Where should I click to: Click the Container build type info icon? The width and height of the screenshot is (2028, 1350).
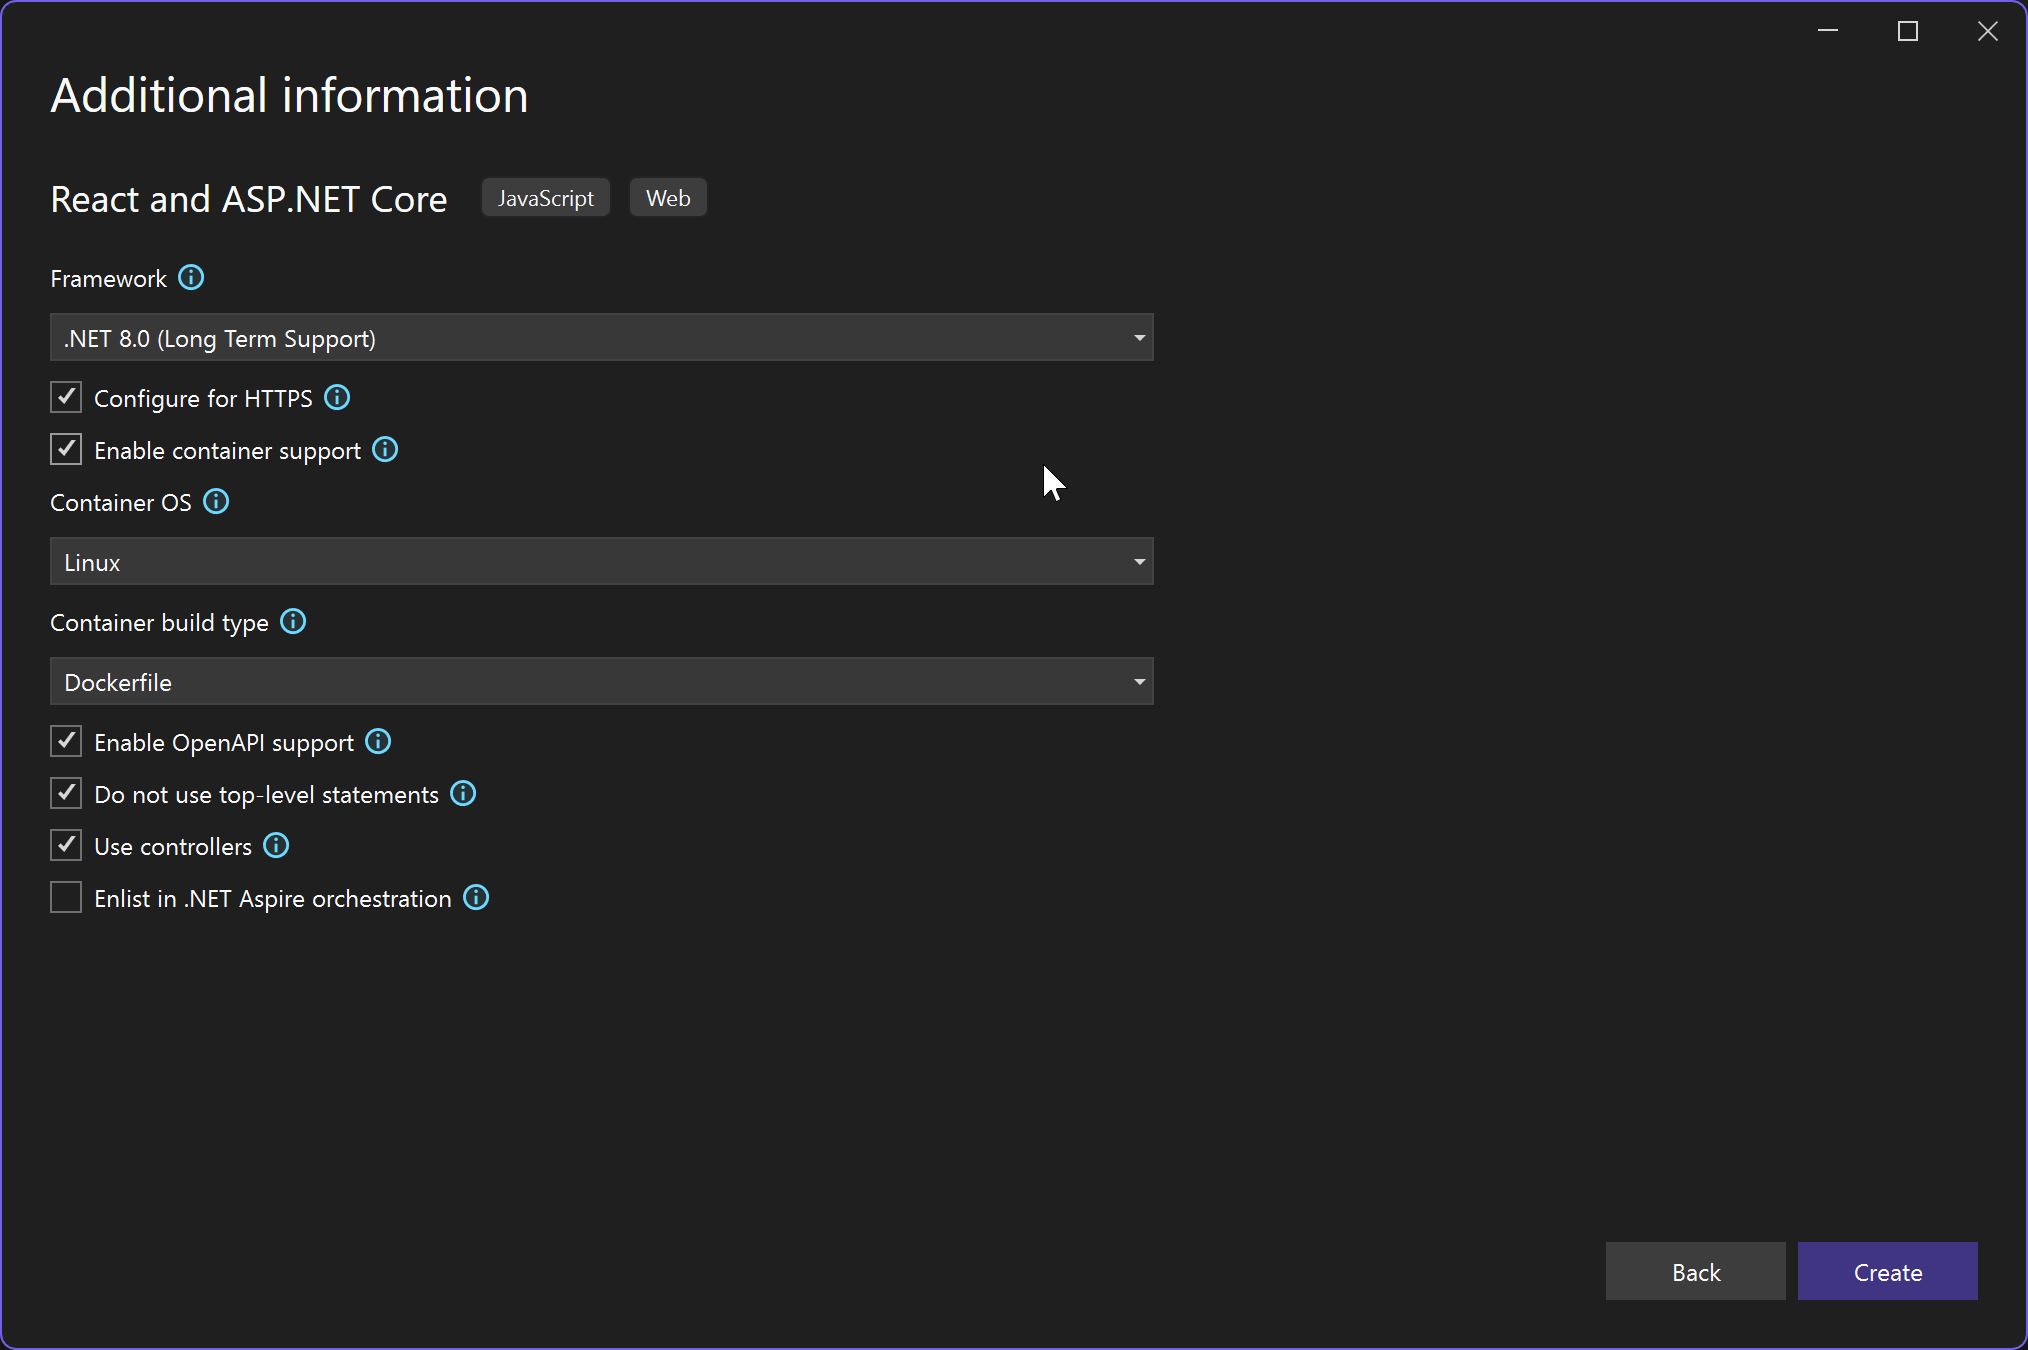(292, 621)
